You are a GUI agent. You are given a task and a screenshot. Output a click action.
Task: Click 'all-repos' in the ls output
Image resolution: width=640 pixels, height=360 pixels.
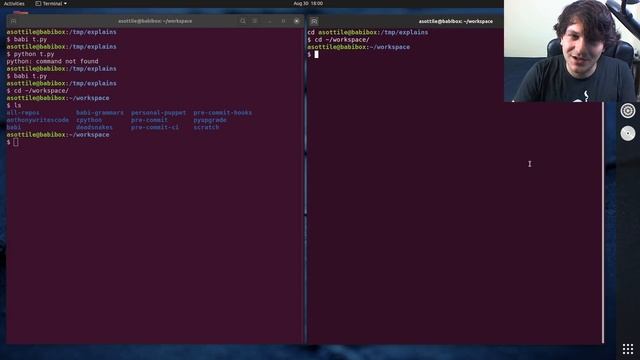click(23, 113)
